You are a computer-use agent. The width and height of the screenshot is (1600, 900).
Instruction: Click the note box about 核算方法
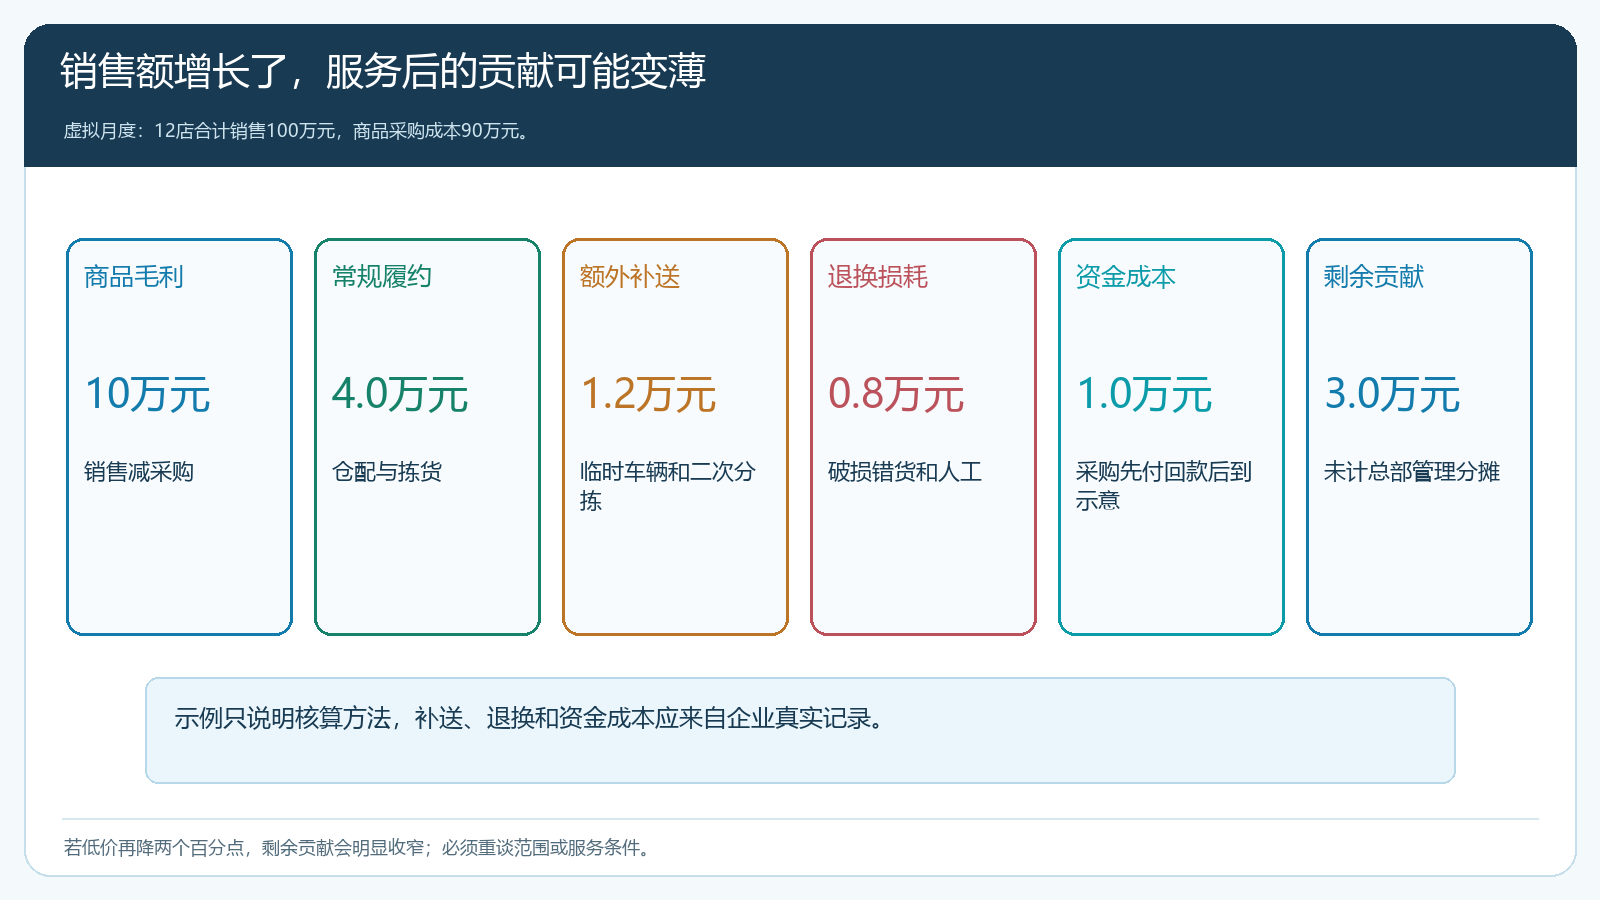[x=800, y=730]
